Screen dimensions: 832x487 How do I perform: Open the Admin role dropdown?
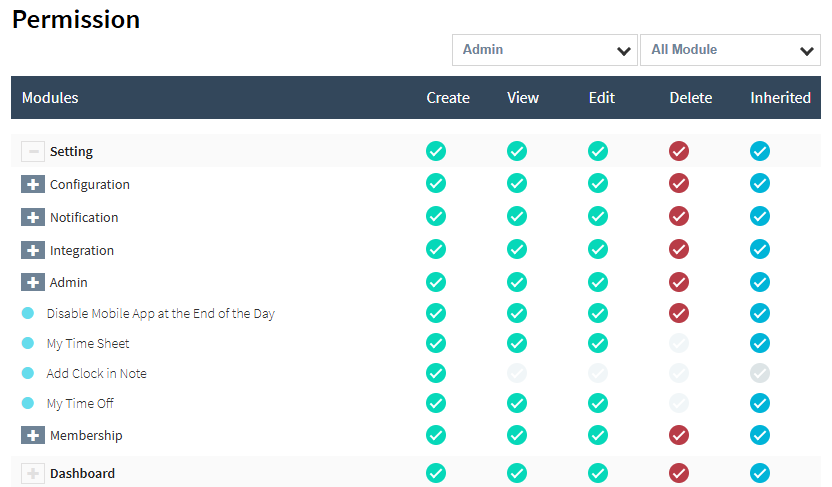(544, 50)
